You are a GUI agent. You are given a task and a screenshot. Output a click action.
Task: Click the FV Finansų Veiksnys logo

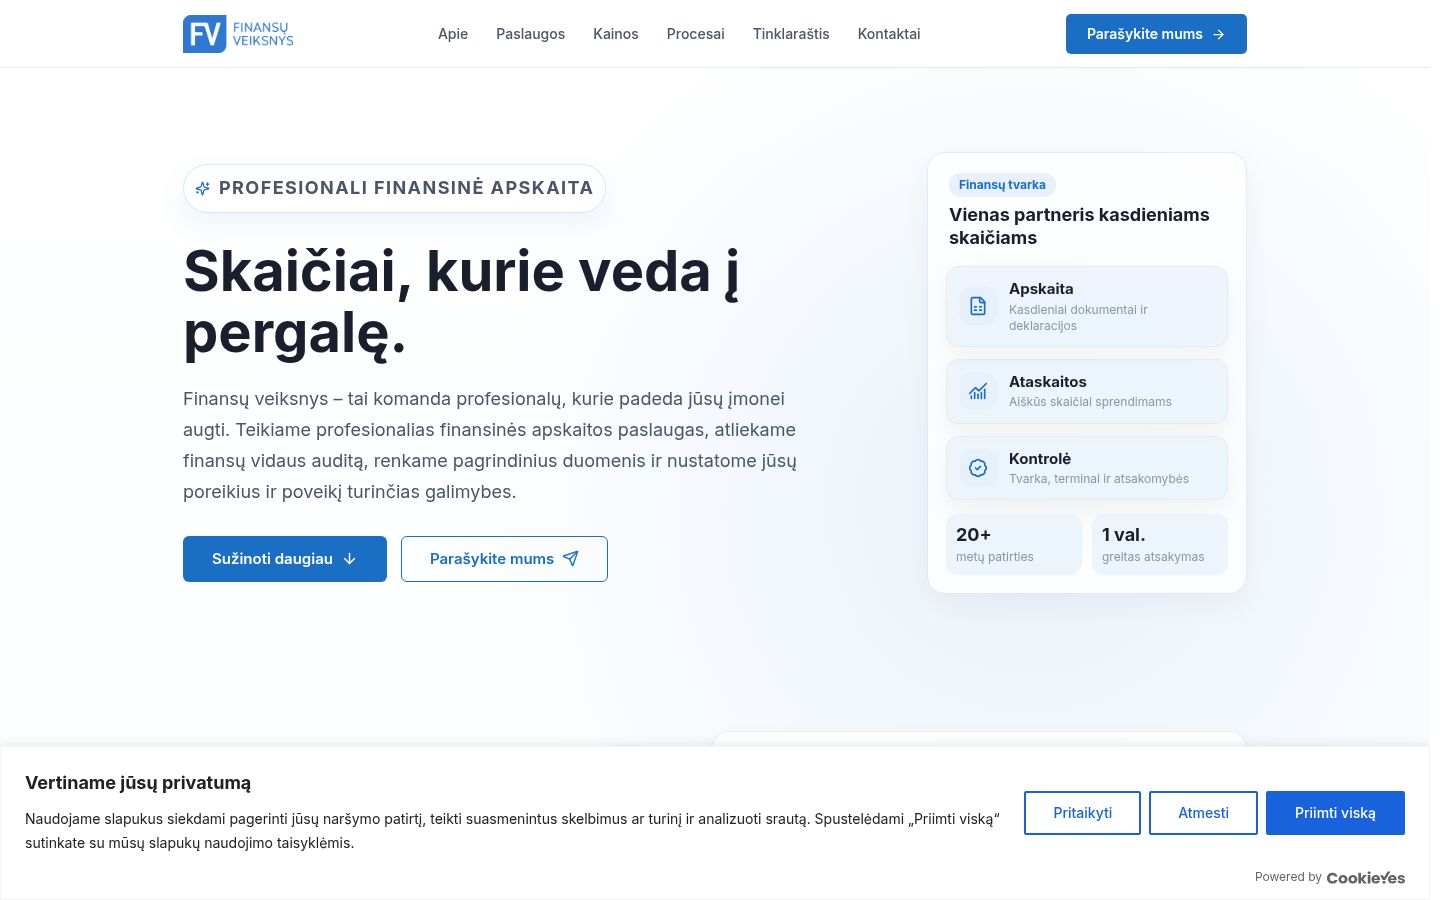click(x=238, y=34)
